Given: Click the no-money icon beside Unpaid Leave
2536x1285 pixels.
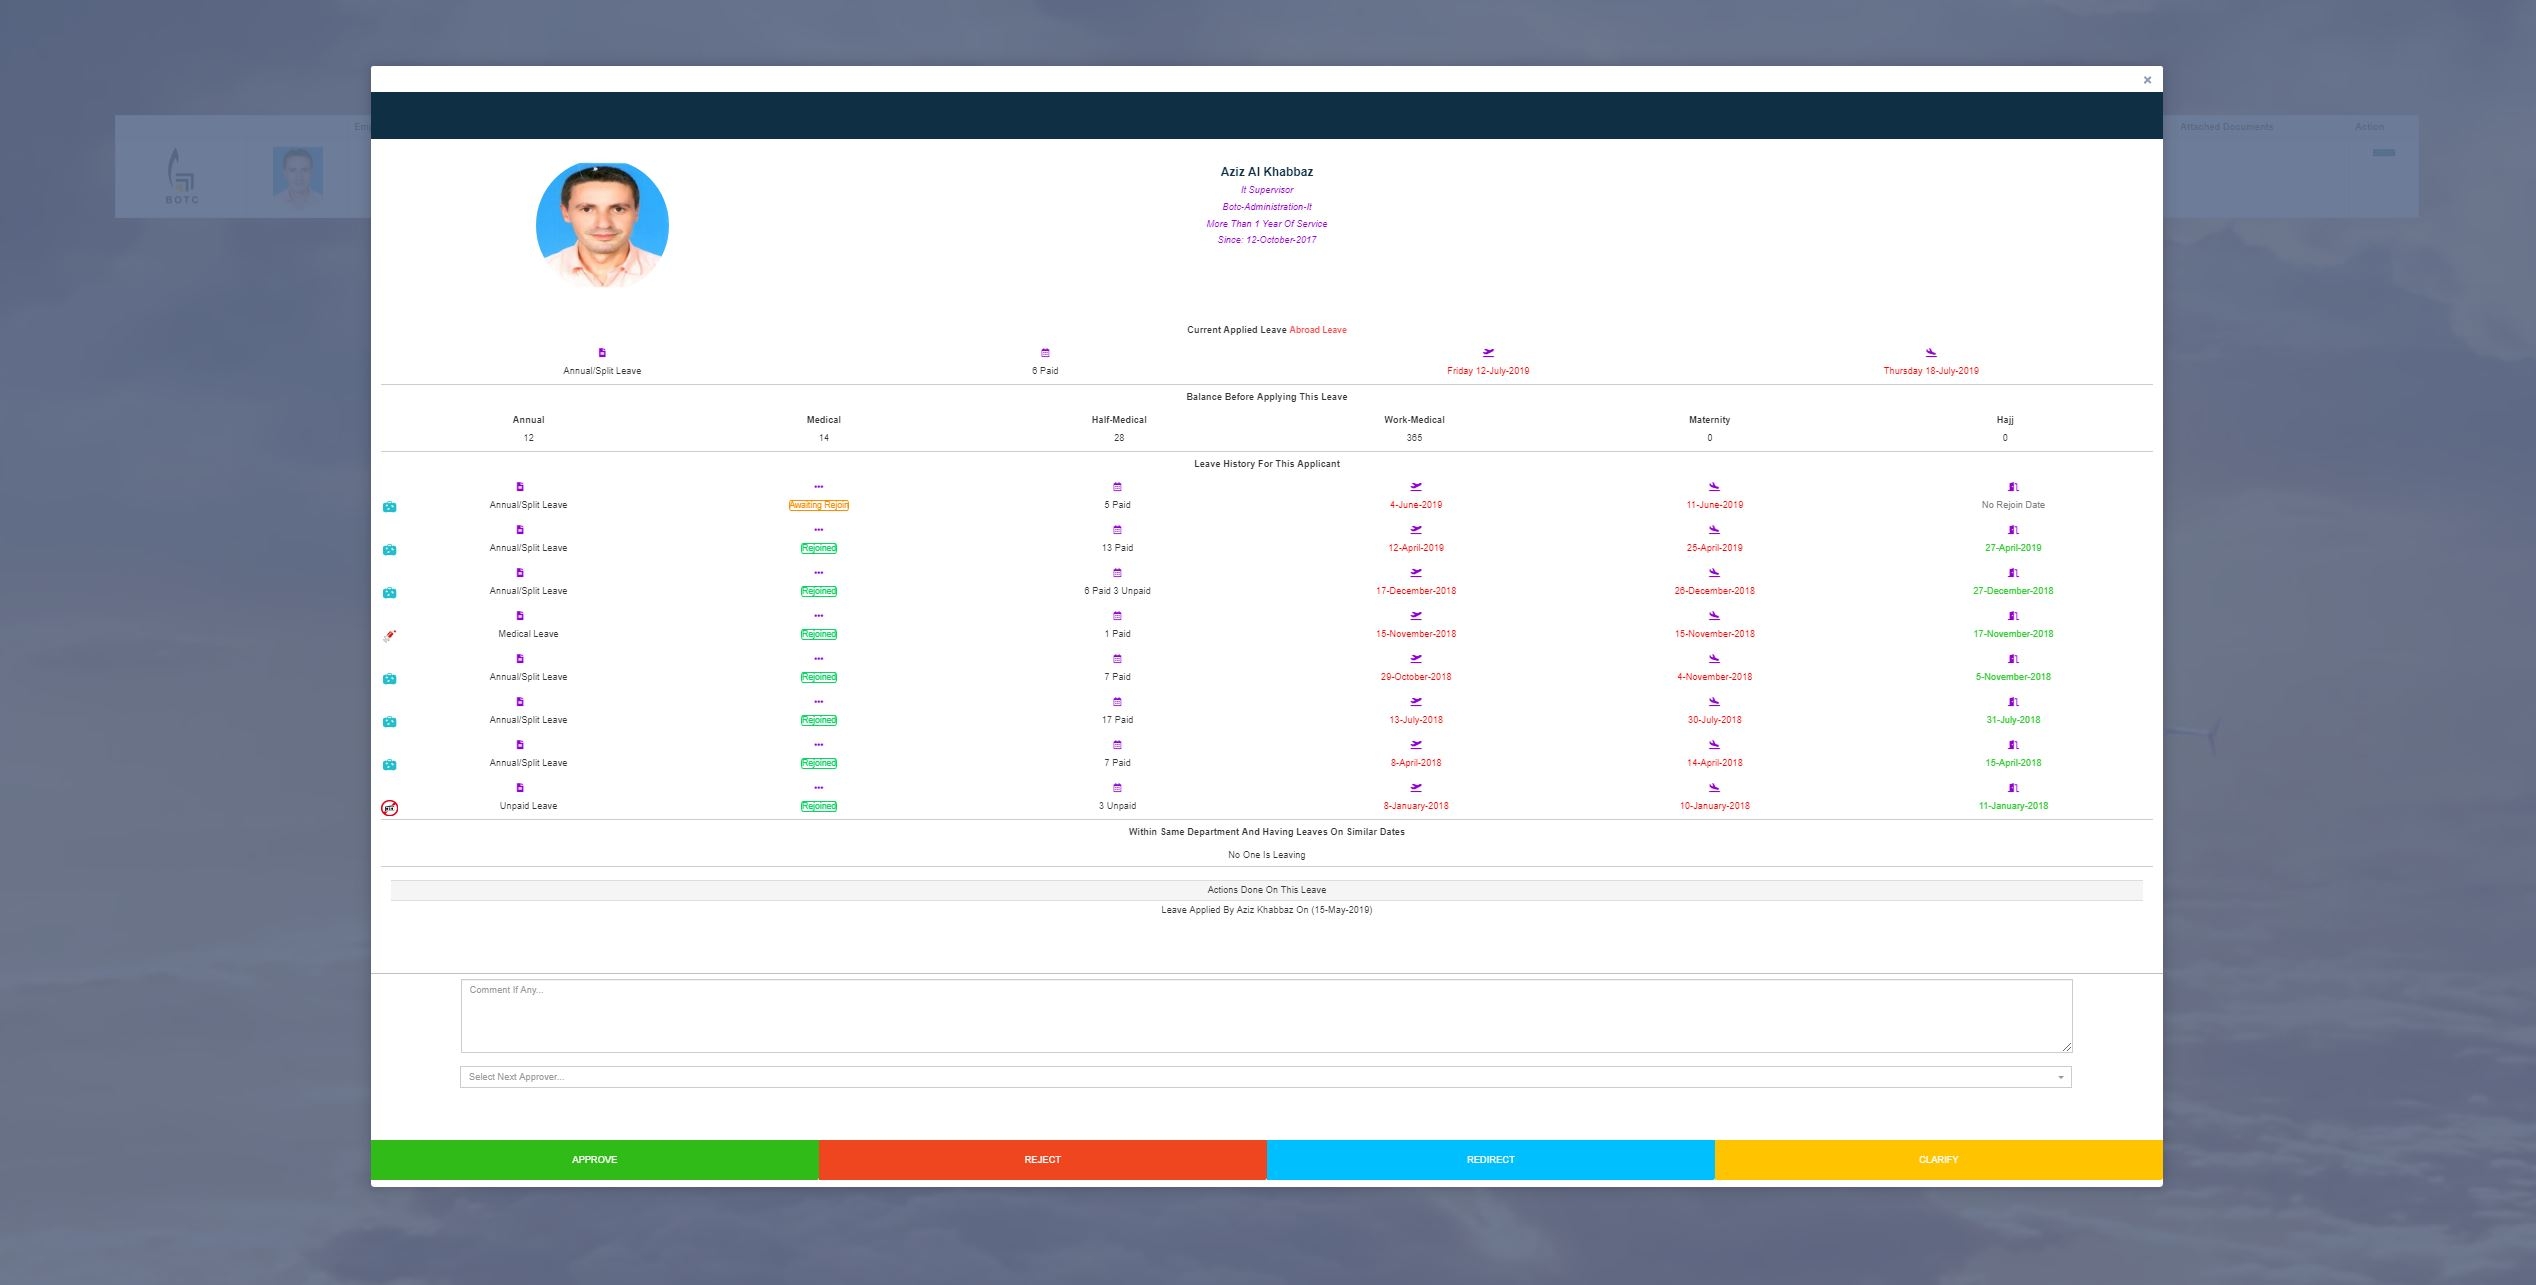Looking at the screenshot, I should point(390,808).
